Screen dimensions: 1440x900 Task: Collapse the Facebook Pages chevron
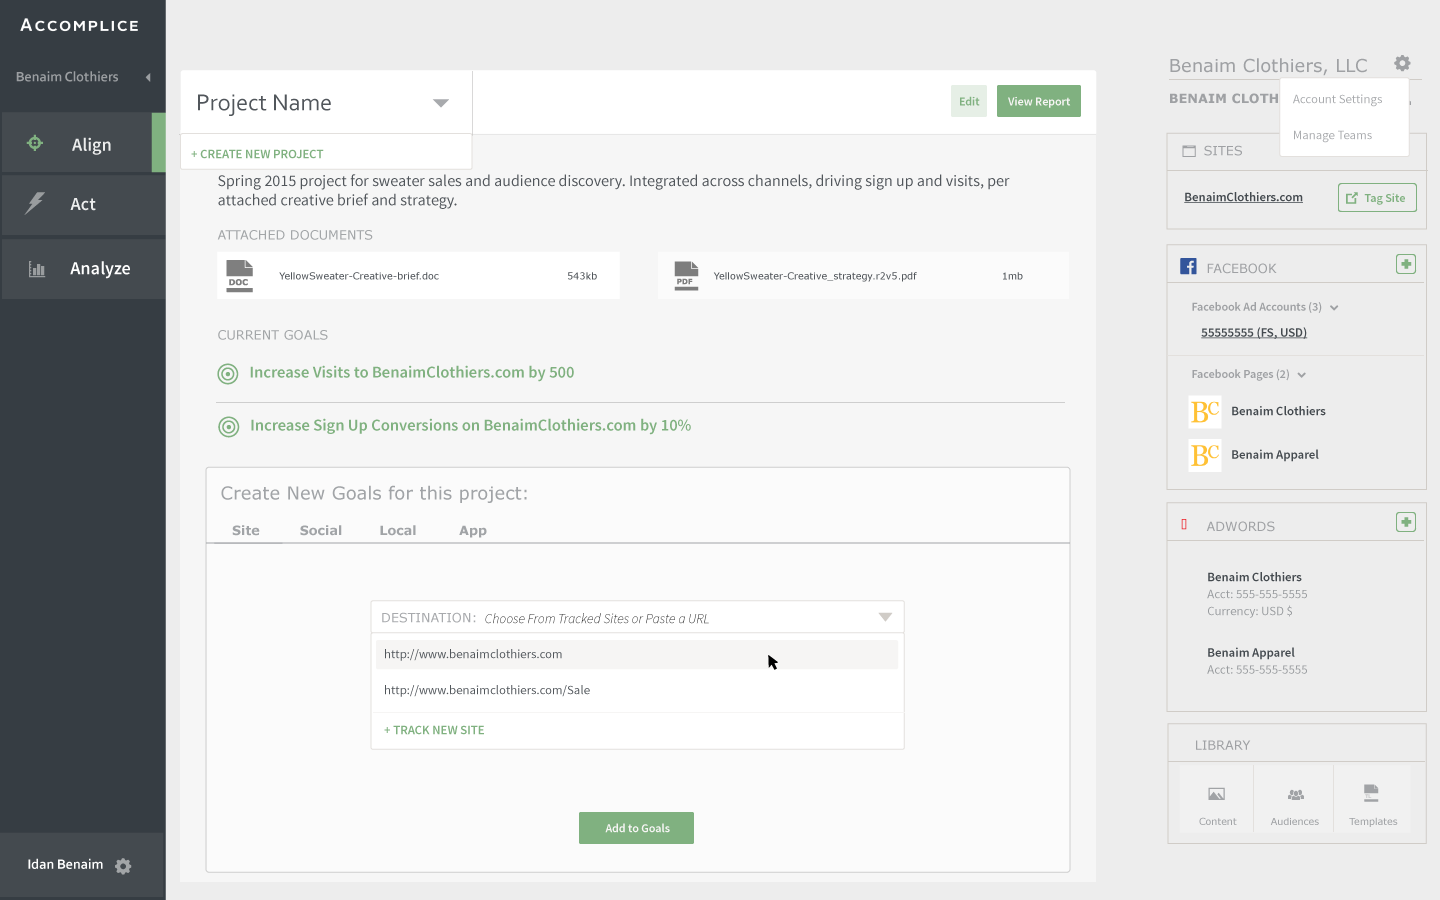pos(1302,375)
